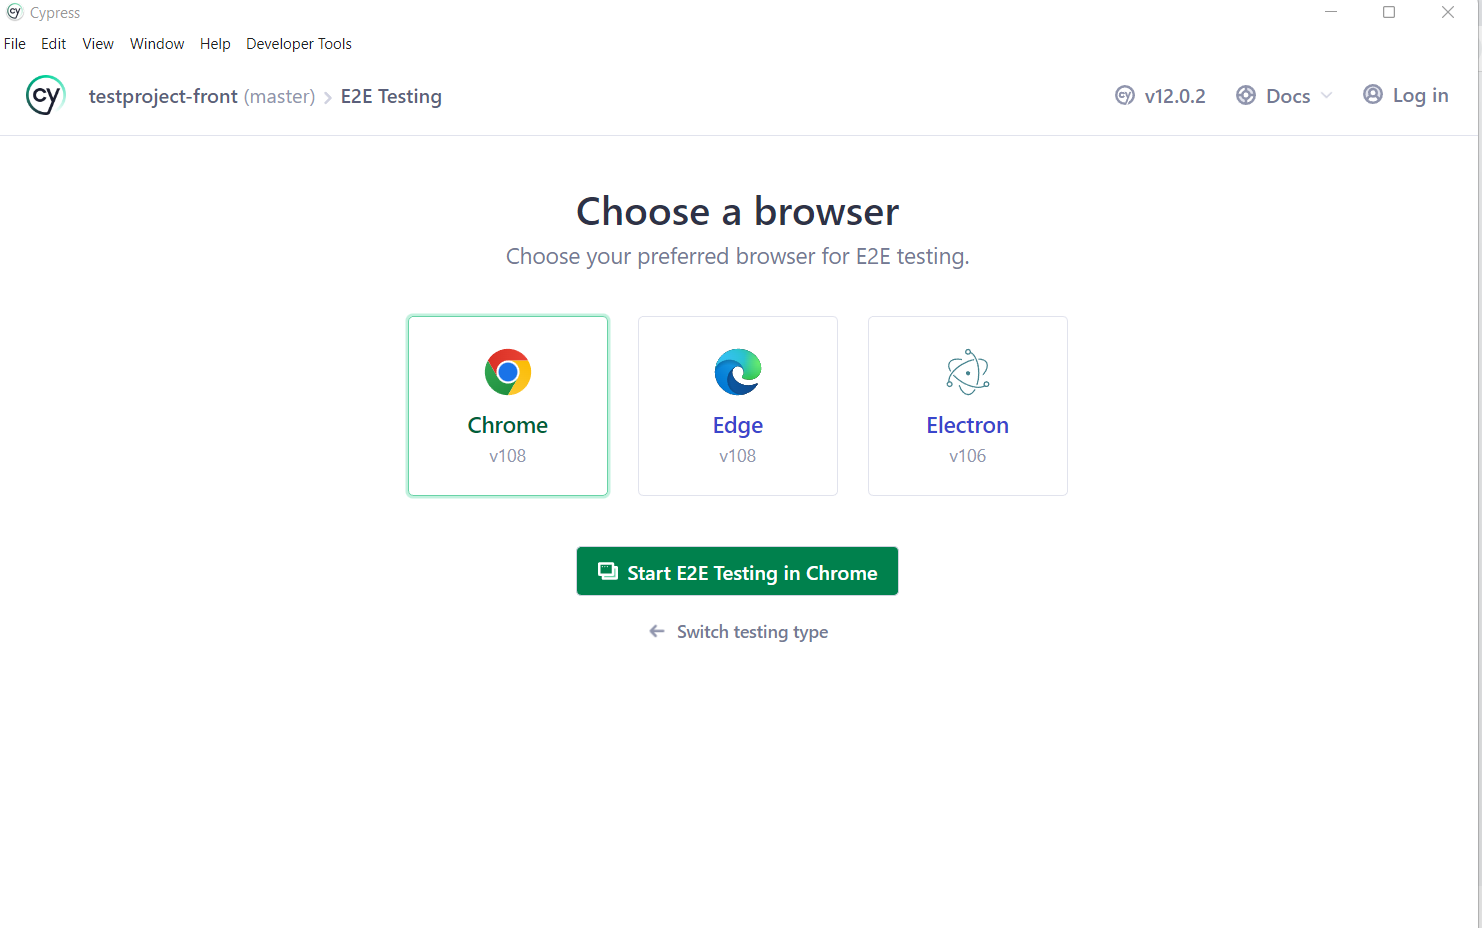Click the Cypress logo in the header

click(45, 94)
